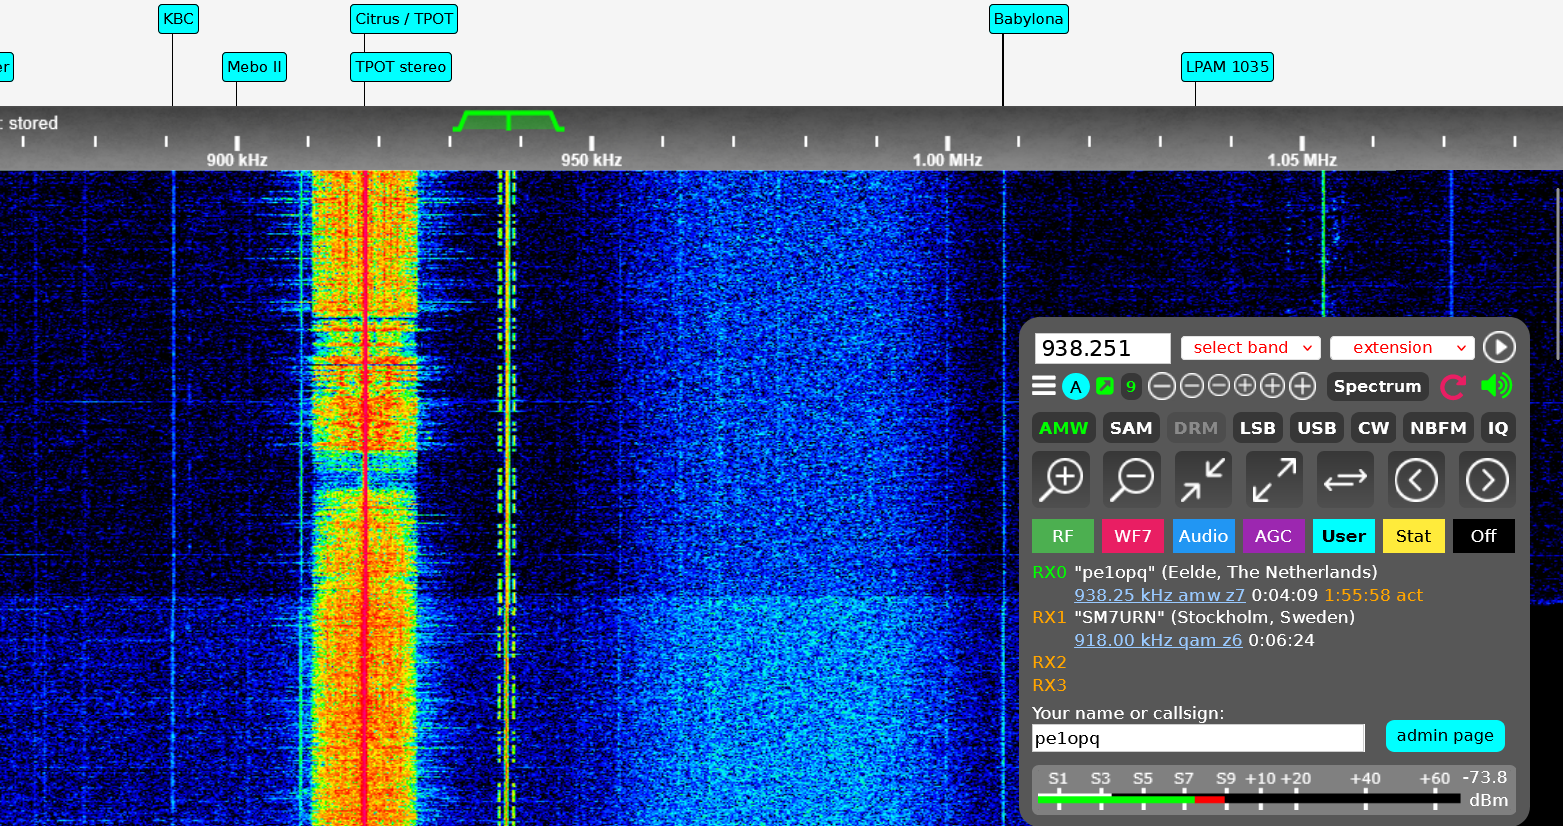
Task: Page waterfall right with circled arrow
Action: 1487,479
